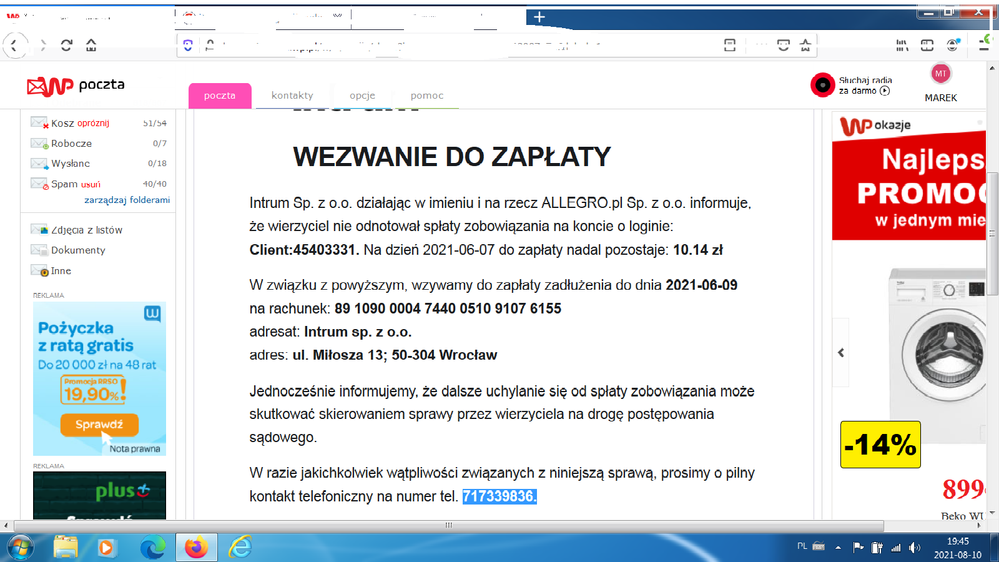Reload the page with refresh icon
The width and height of the screenshot is (999, 562).
tap(66, 45)
